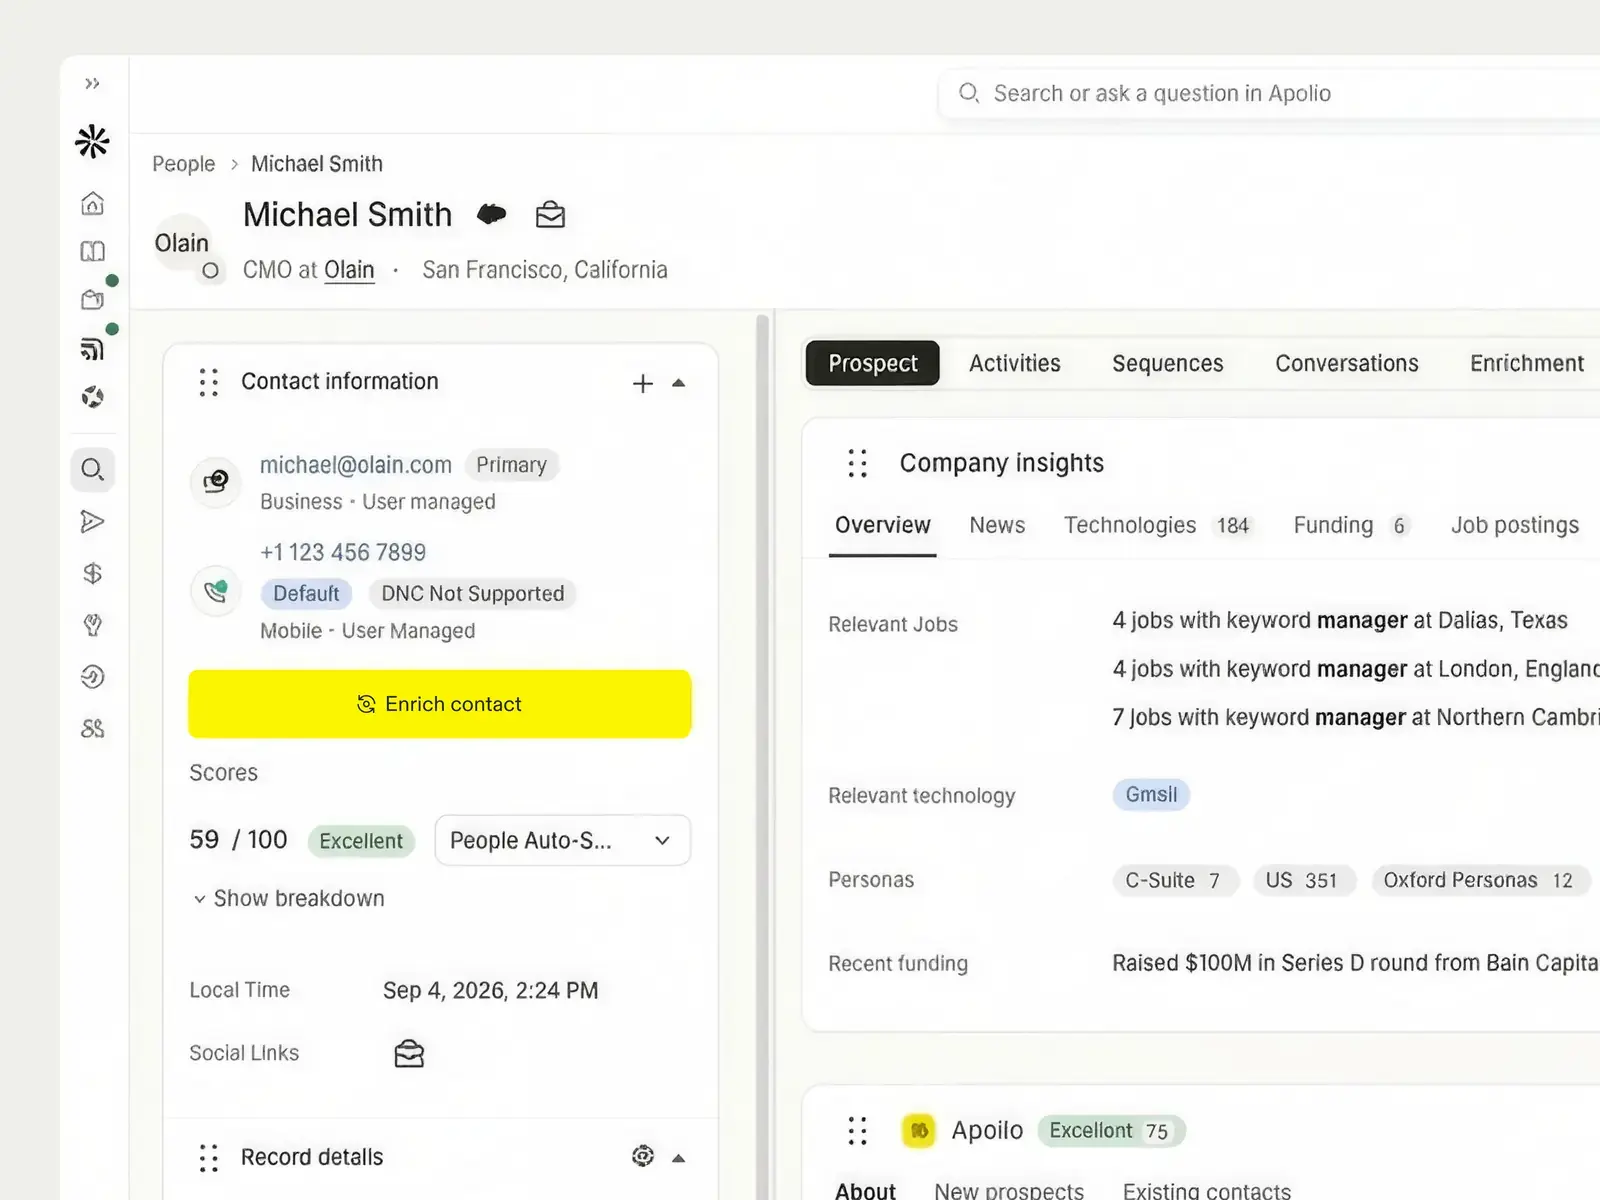Open the globe sidebar icon

pos(92,397)
